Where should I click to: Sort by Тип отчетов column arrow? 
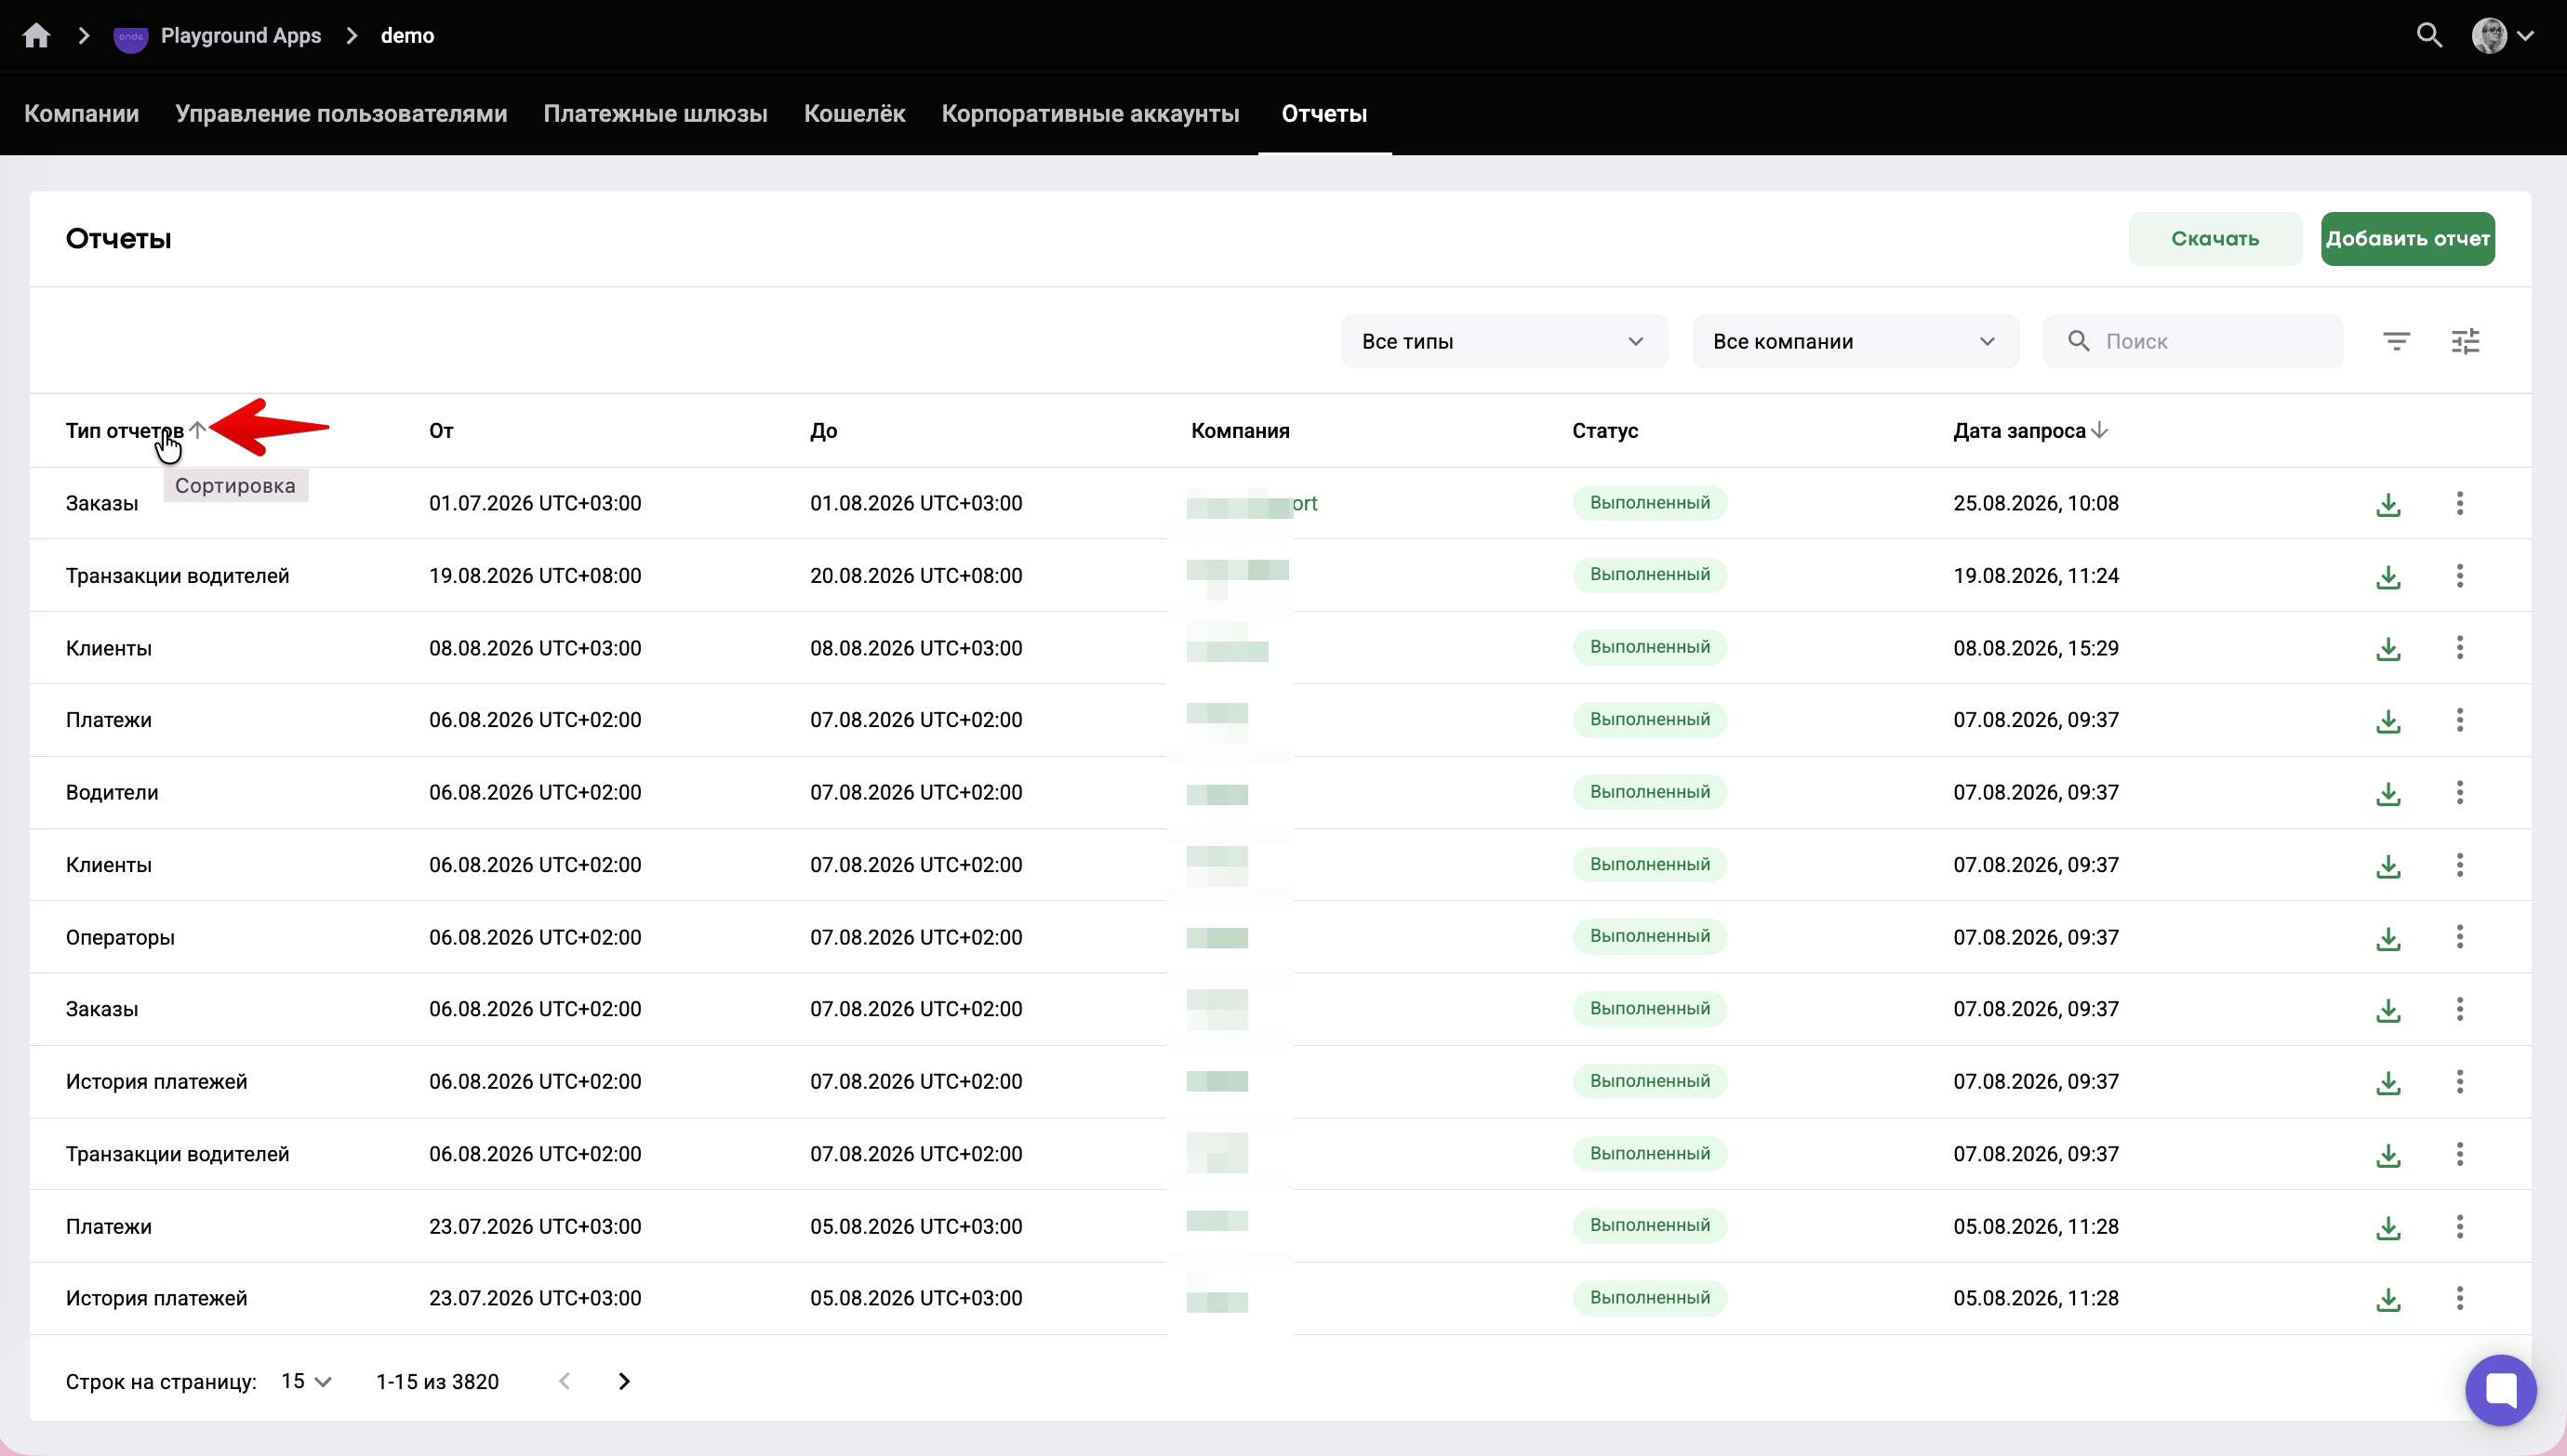click(198, 430)
